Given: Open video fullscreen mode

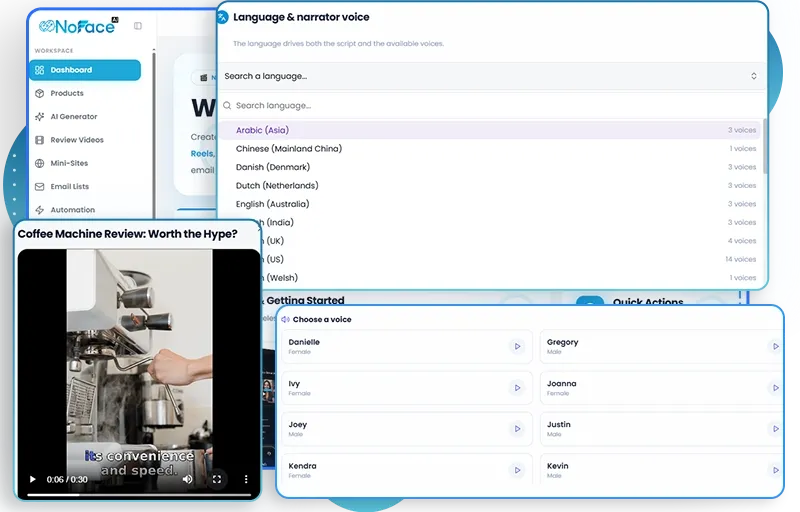Looking at the screenshot, I should point(217,479).
